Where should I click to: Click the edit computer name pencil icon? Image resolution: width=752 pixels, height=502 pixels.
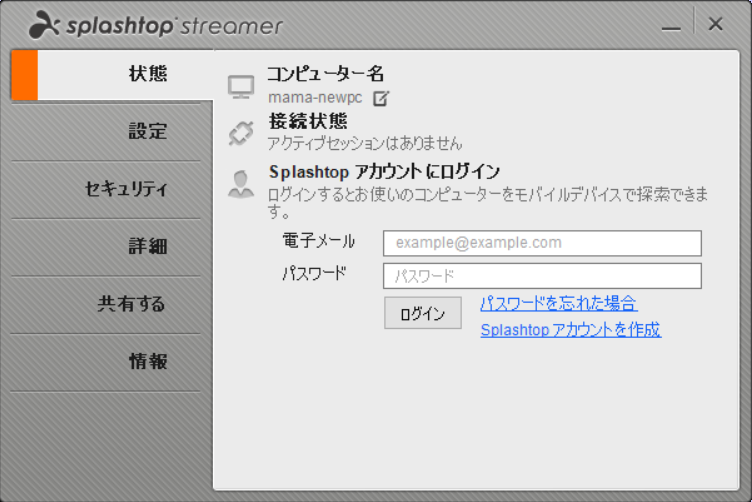click(381, 98)
